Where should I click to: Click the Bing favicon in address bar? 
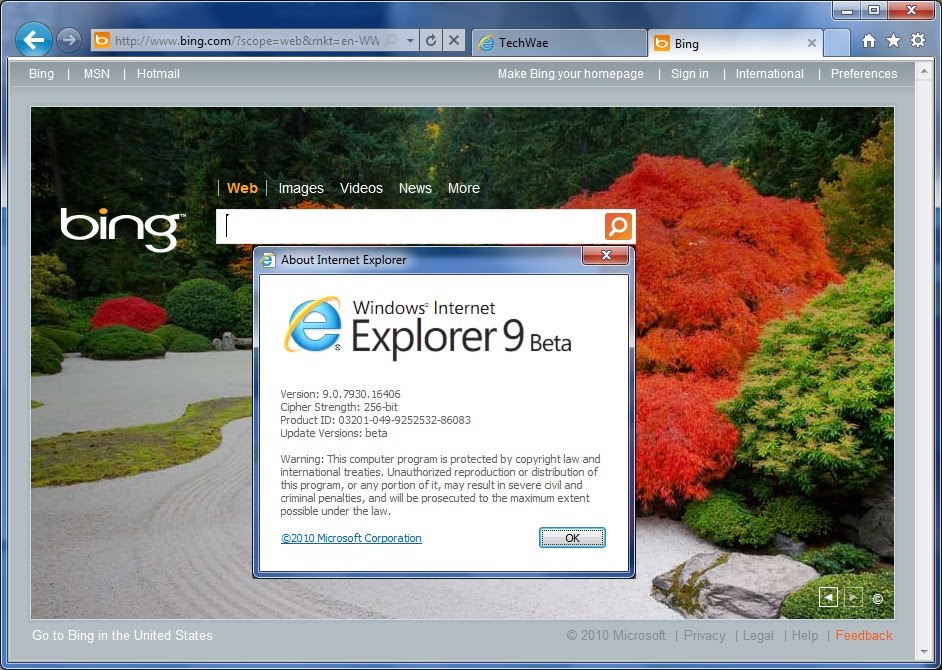tap(102, 41)
